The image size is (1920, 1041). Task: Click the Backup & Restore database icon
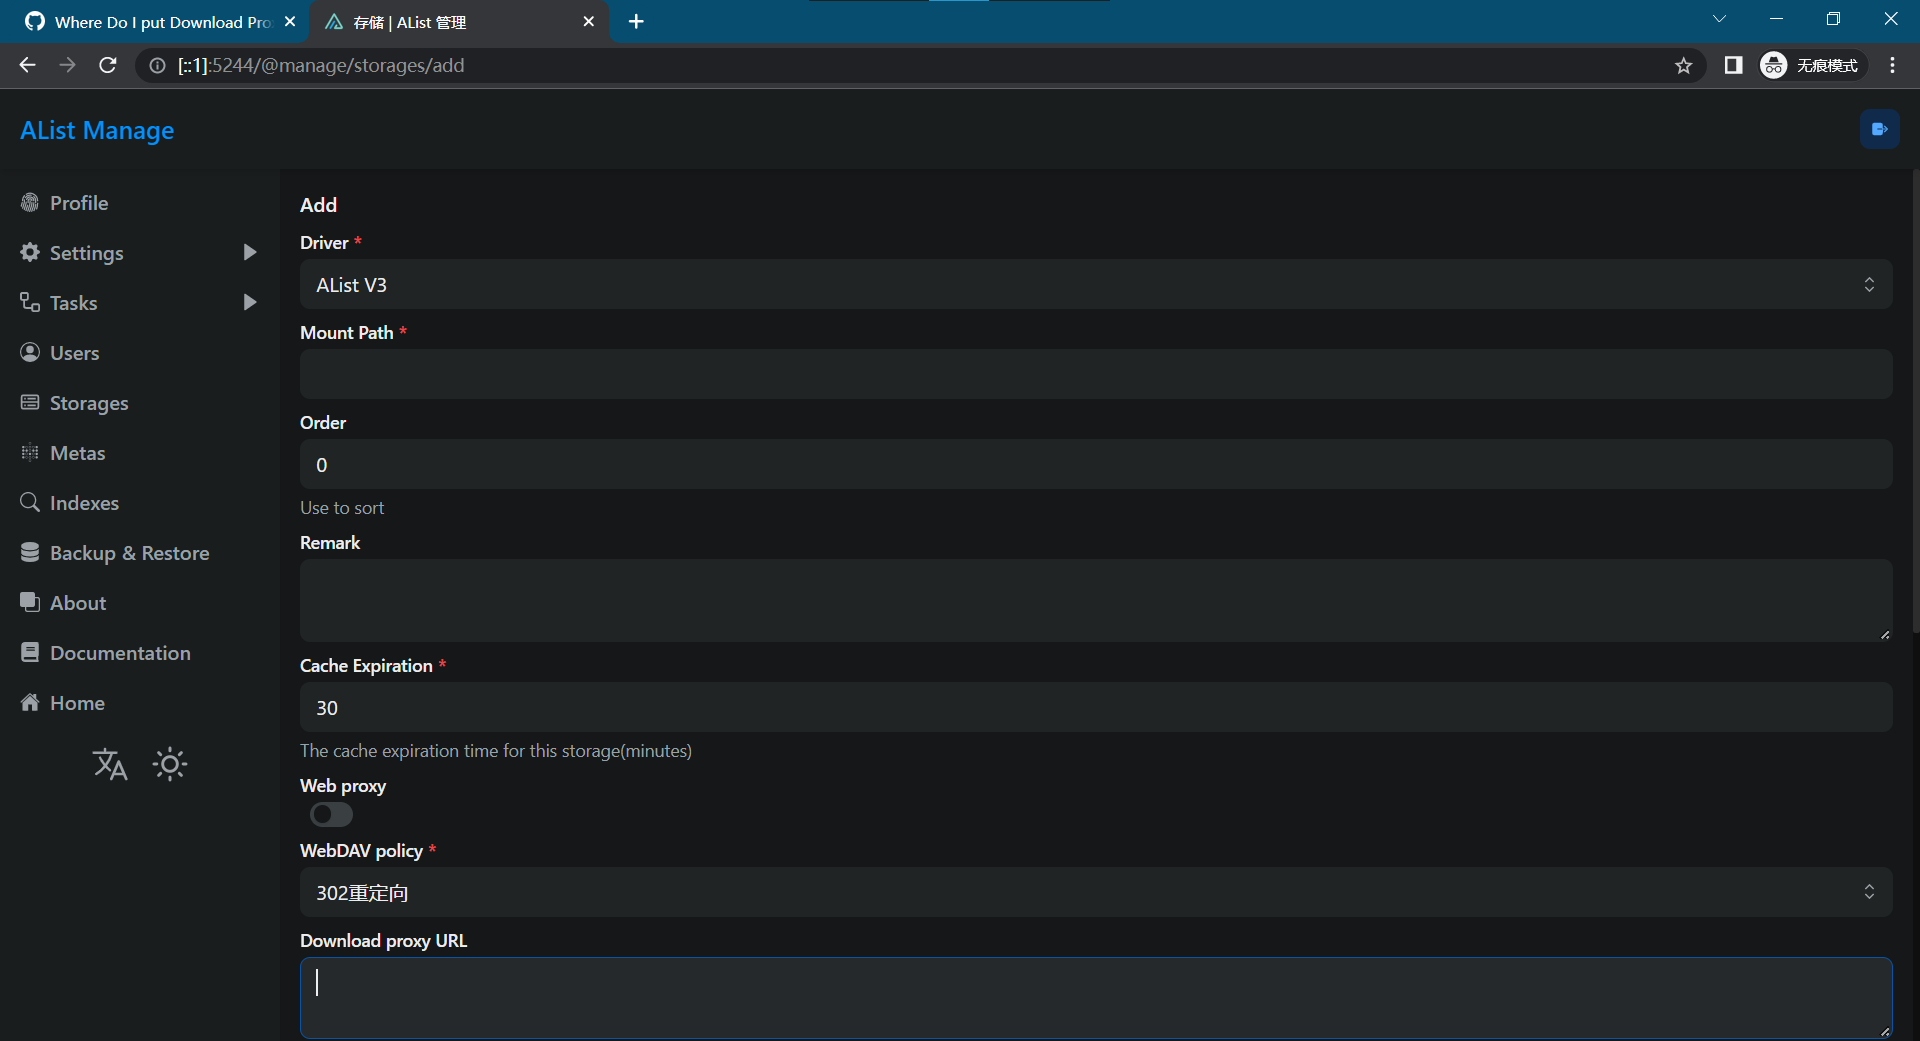(x=30, y=552)
